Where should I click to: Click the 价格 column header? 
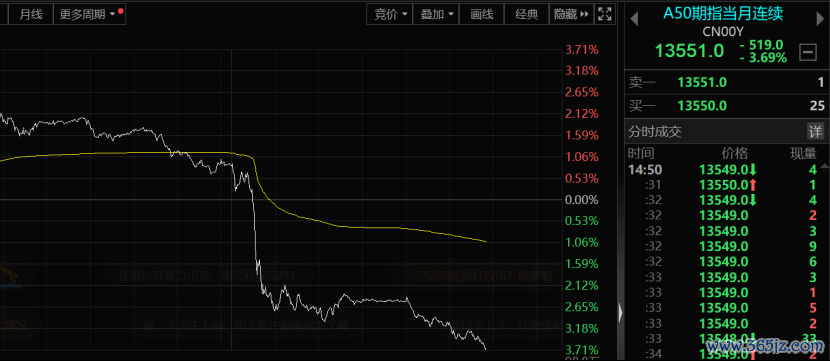click(x=735, y=154)
